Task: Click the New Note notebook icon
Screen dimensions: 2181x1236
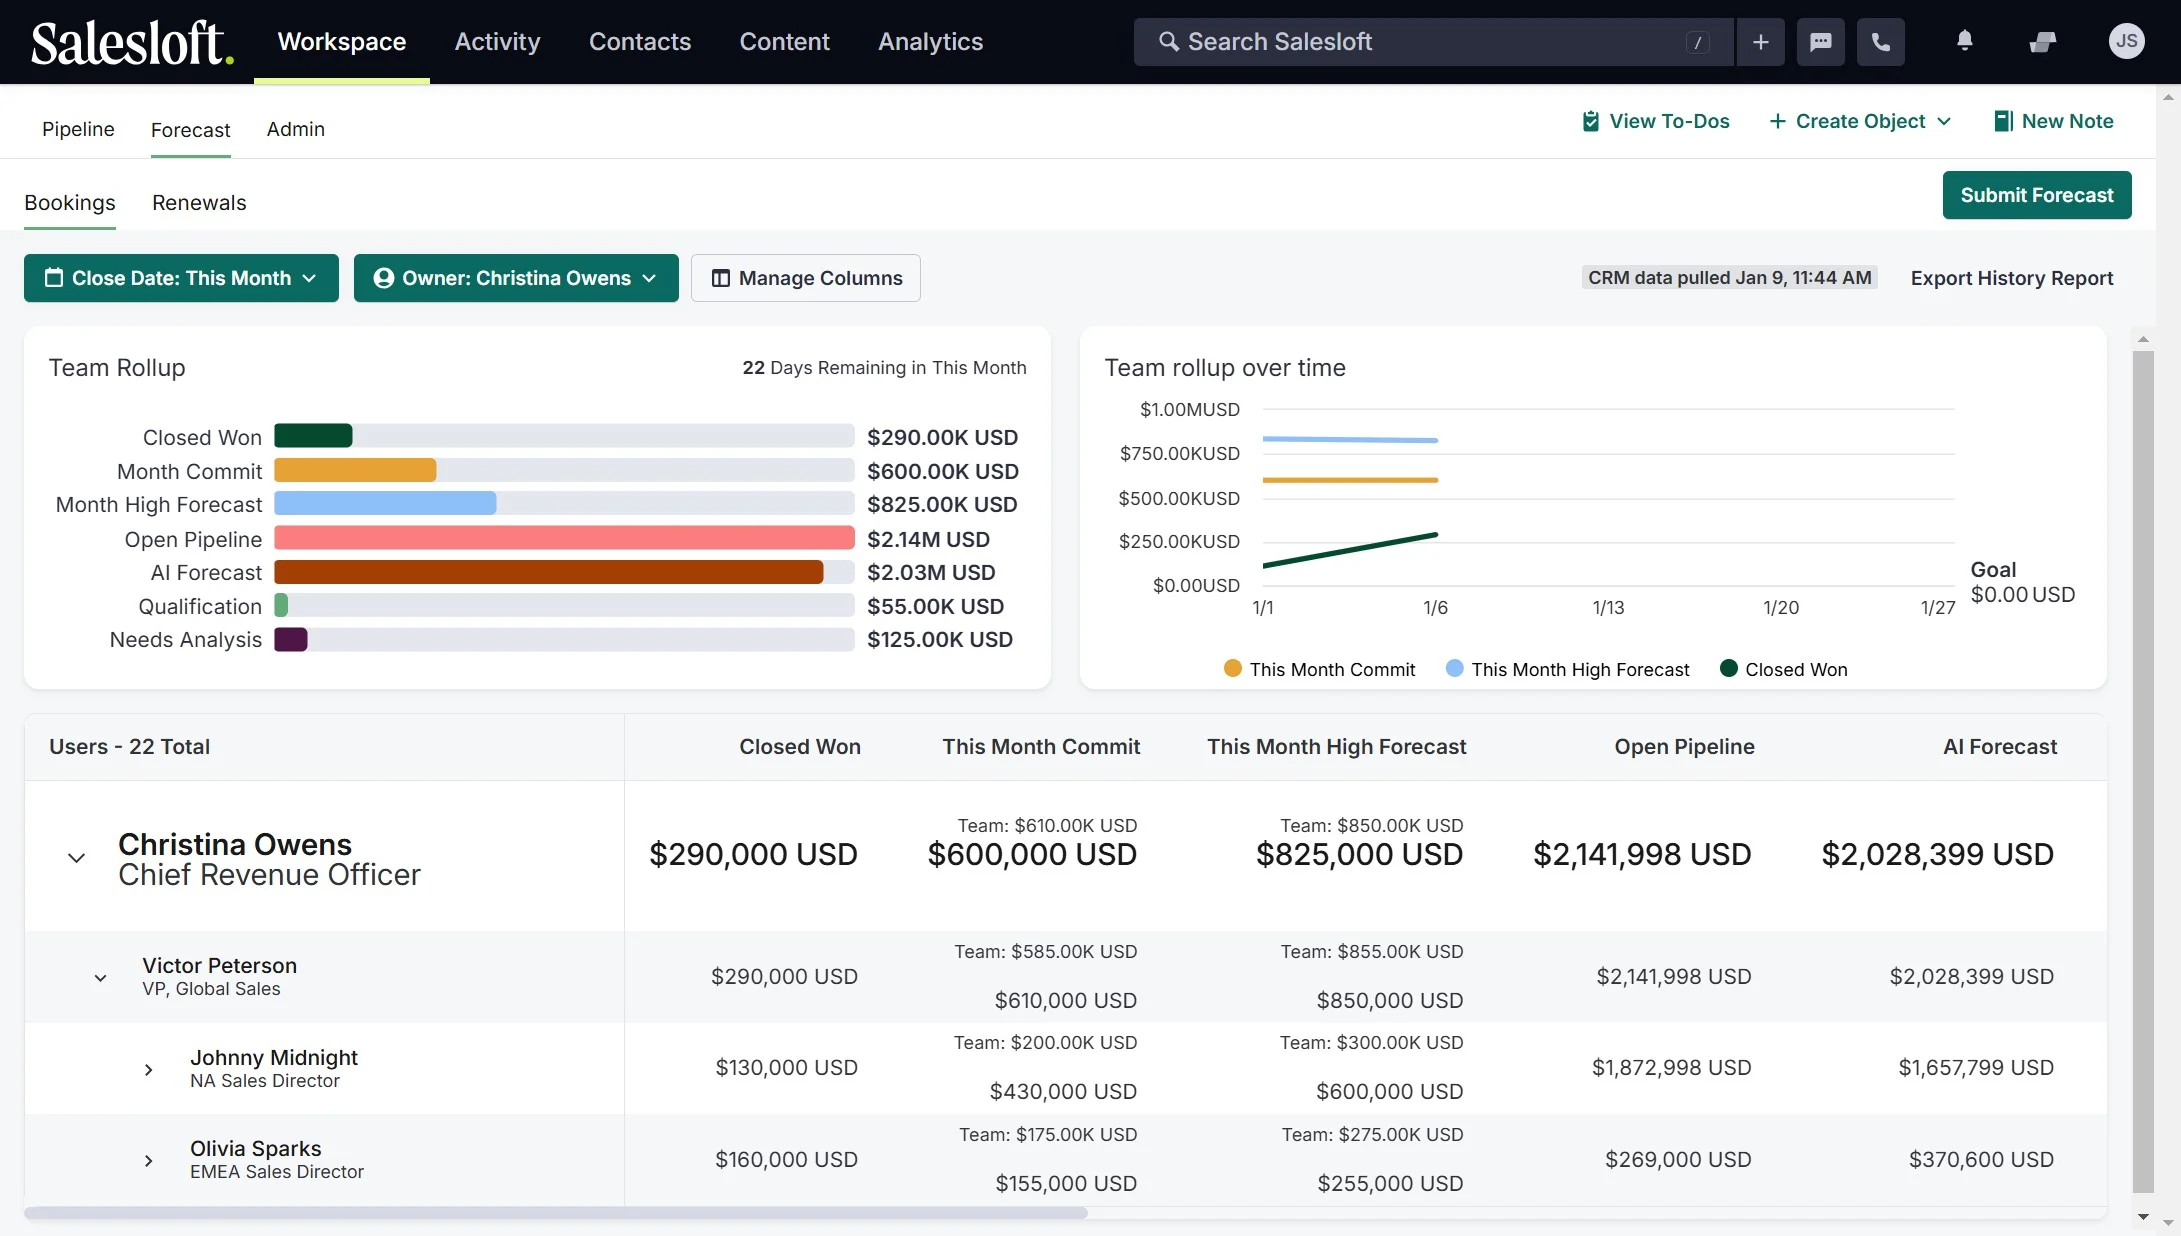Action: [x=2004, y=121]
